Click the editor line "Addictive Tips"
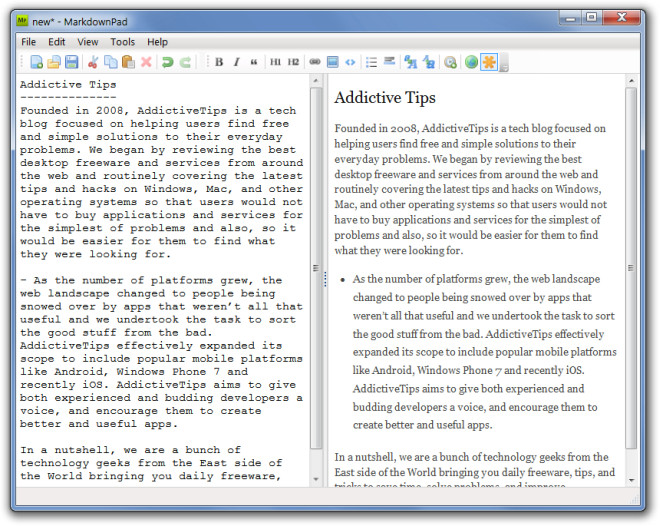This screenshot has height=526, width=660. [68, 85]
